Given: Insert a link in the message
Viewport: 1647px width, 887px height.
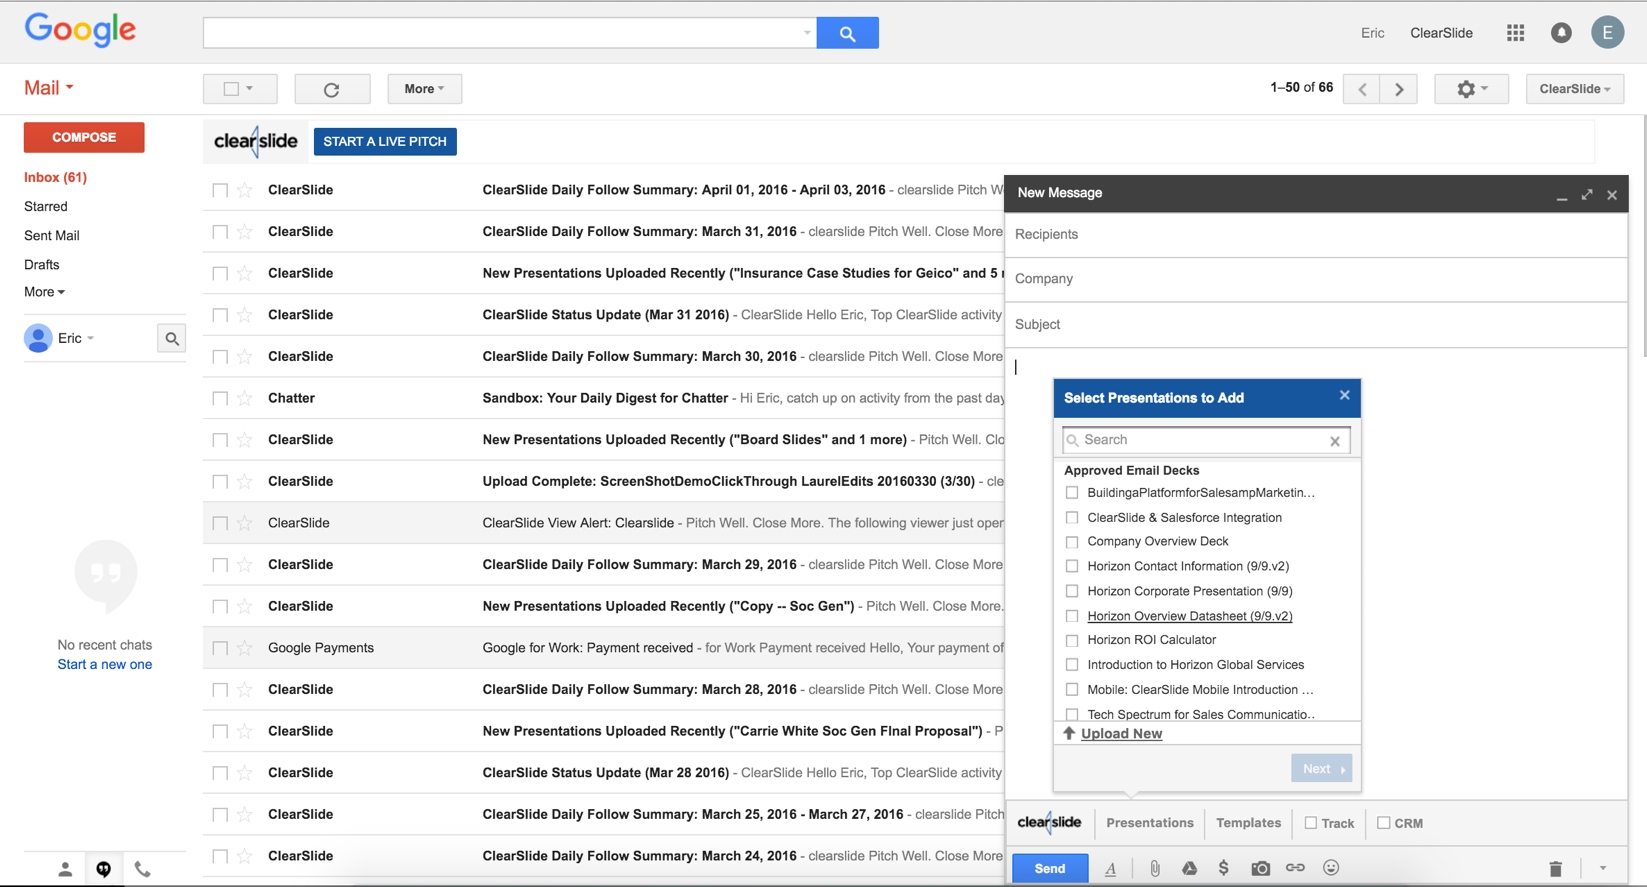Looking at the screenshot, I should (1295, 868).
